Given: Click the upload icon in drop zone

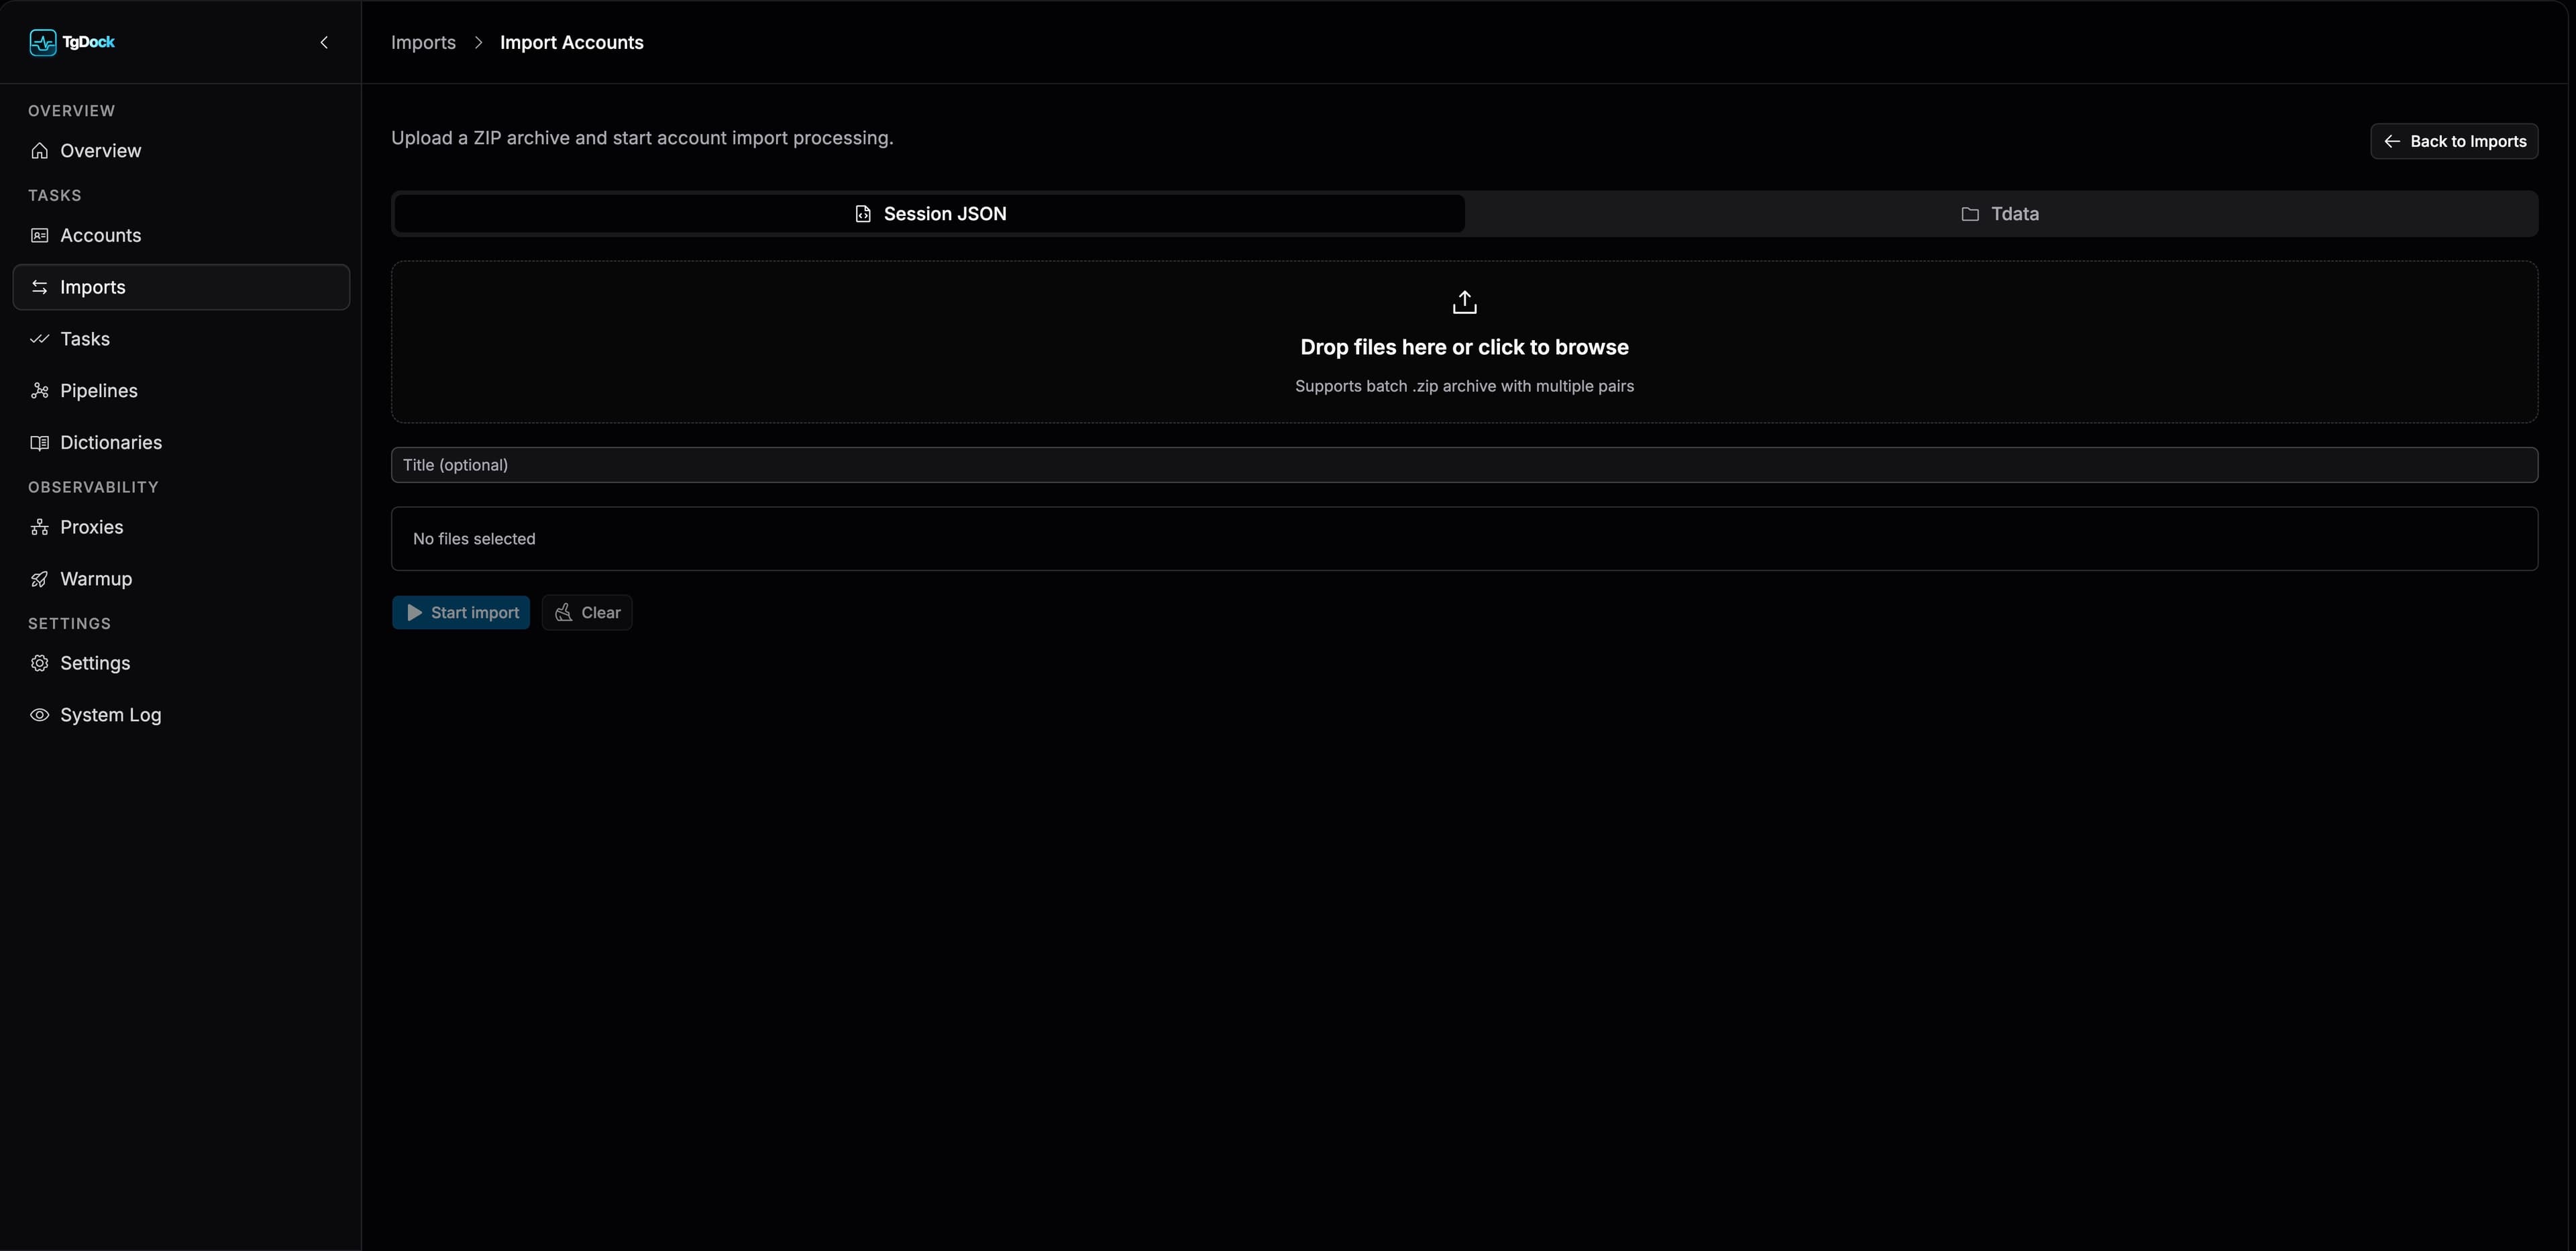Looking at the screenshot, I should click(x=1465, y=302).
